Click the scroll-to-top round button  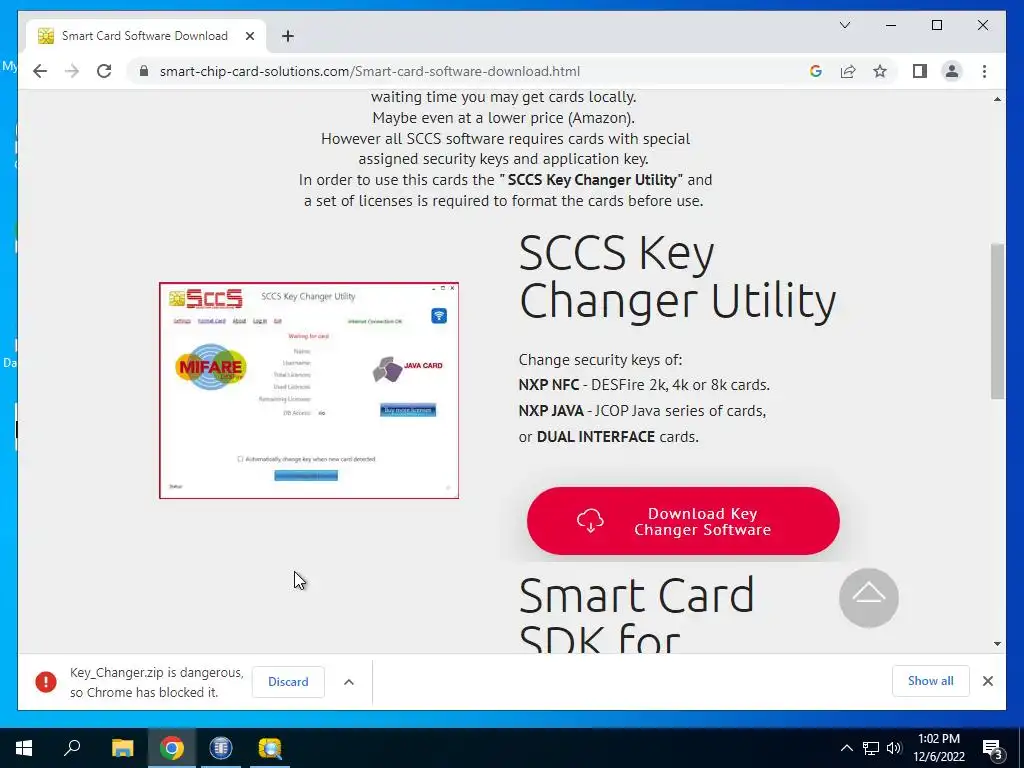[869, 598]
